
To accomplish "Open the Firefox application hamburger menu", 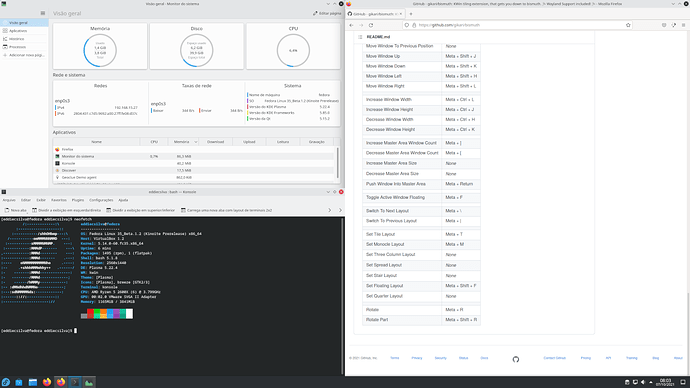I will click(x=683, y=25).
